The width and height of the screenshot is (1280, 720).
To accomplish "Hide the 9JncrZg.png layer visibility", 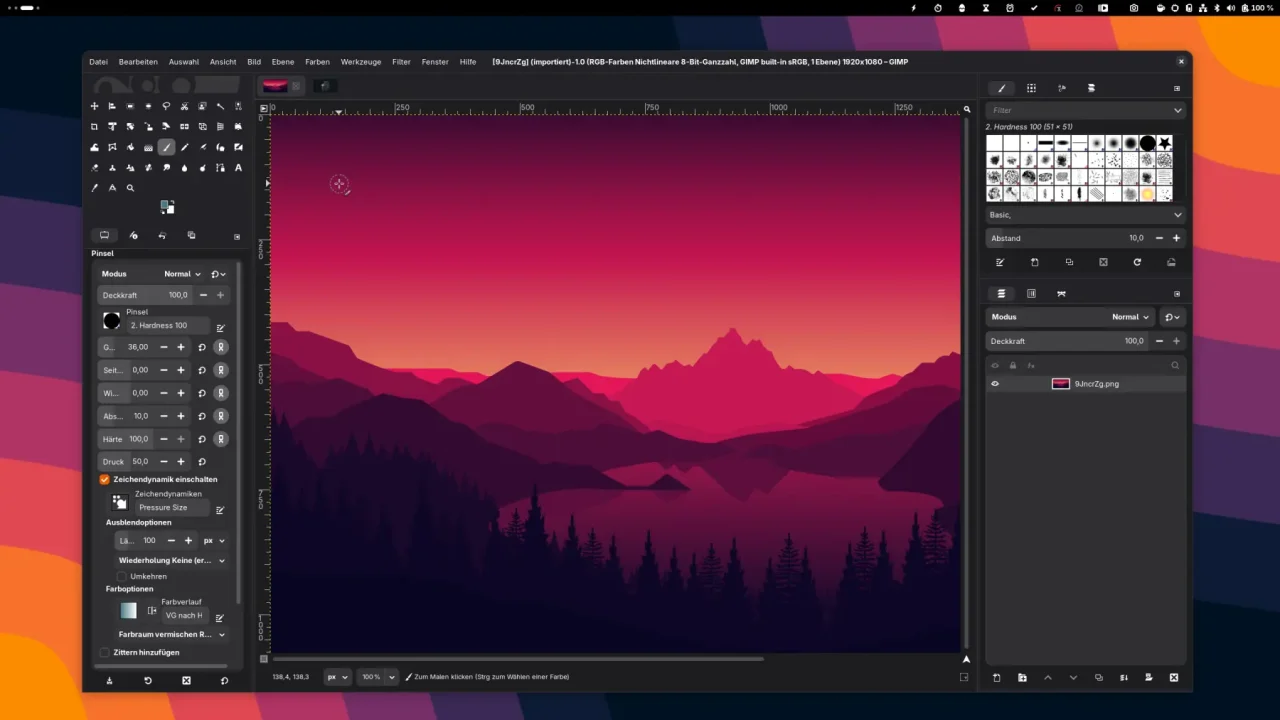I will click(x=994, y=383).
